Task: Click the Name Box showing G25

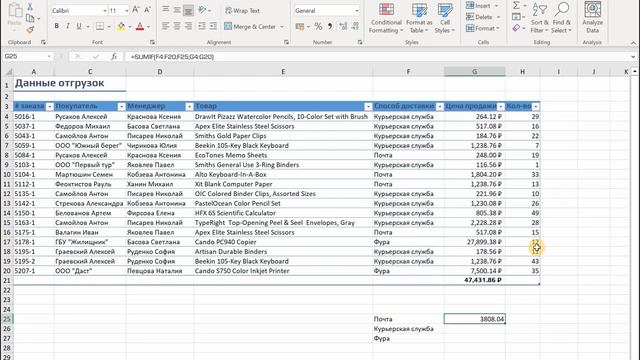Action: 27,56
